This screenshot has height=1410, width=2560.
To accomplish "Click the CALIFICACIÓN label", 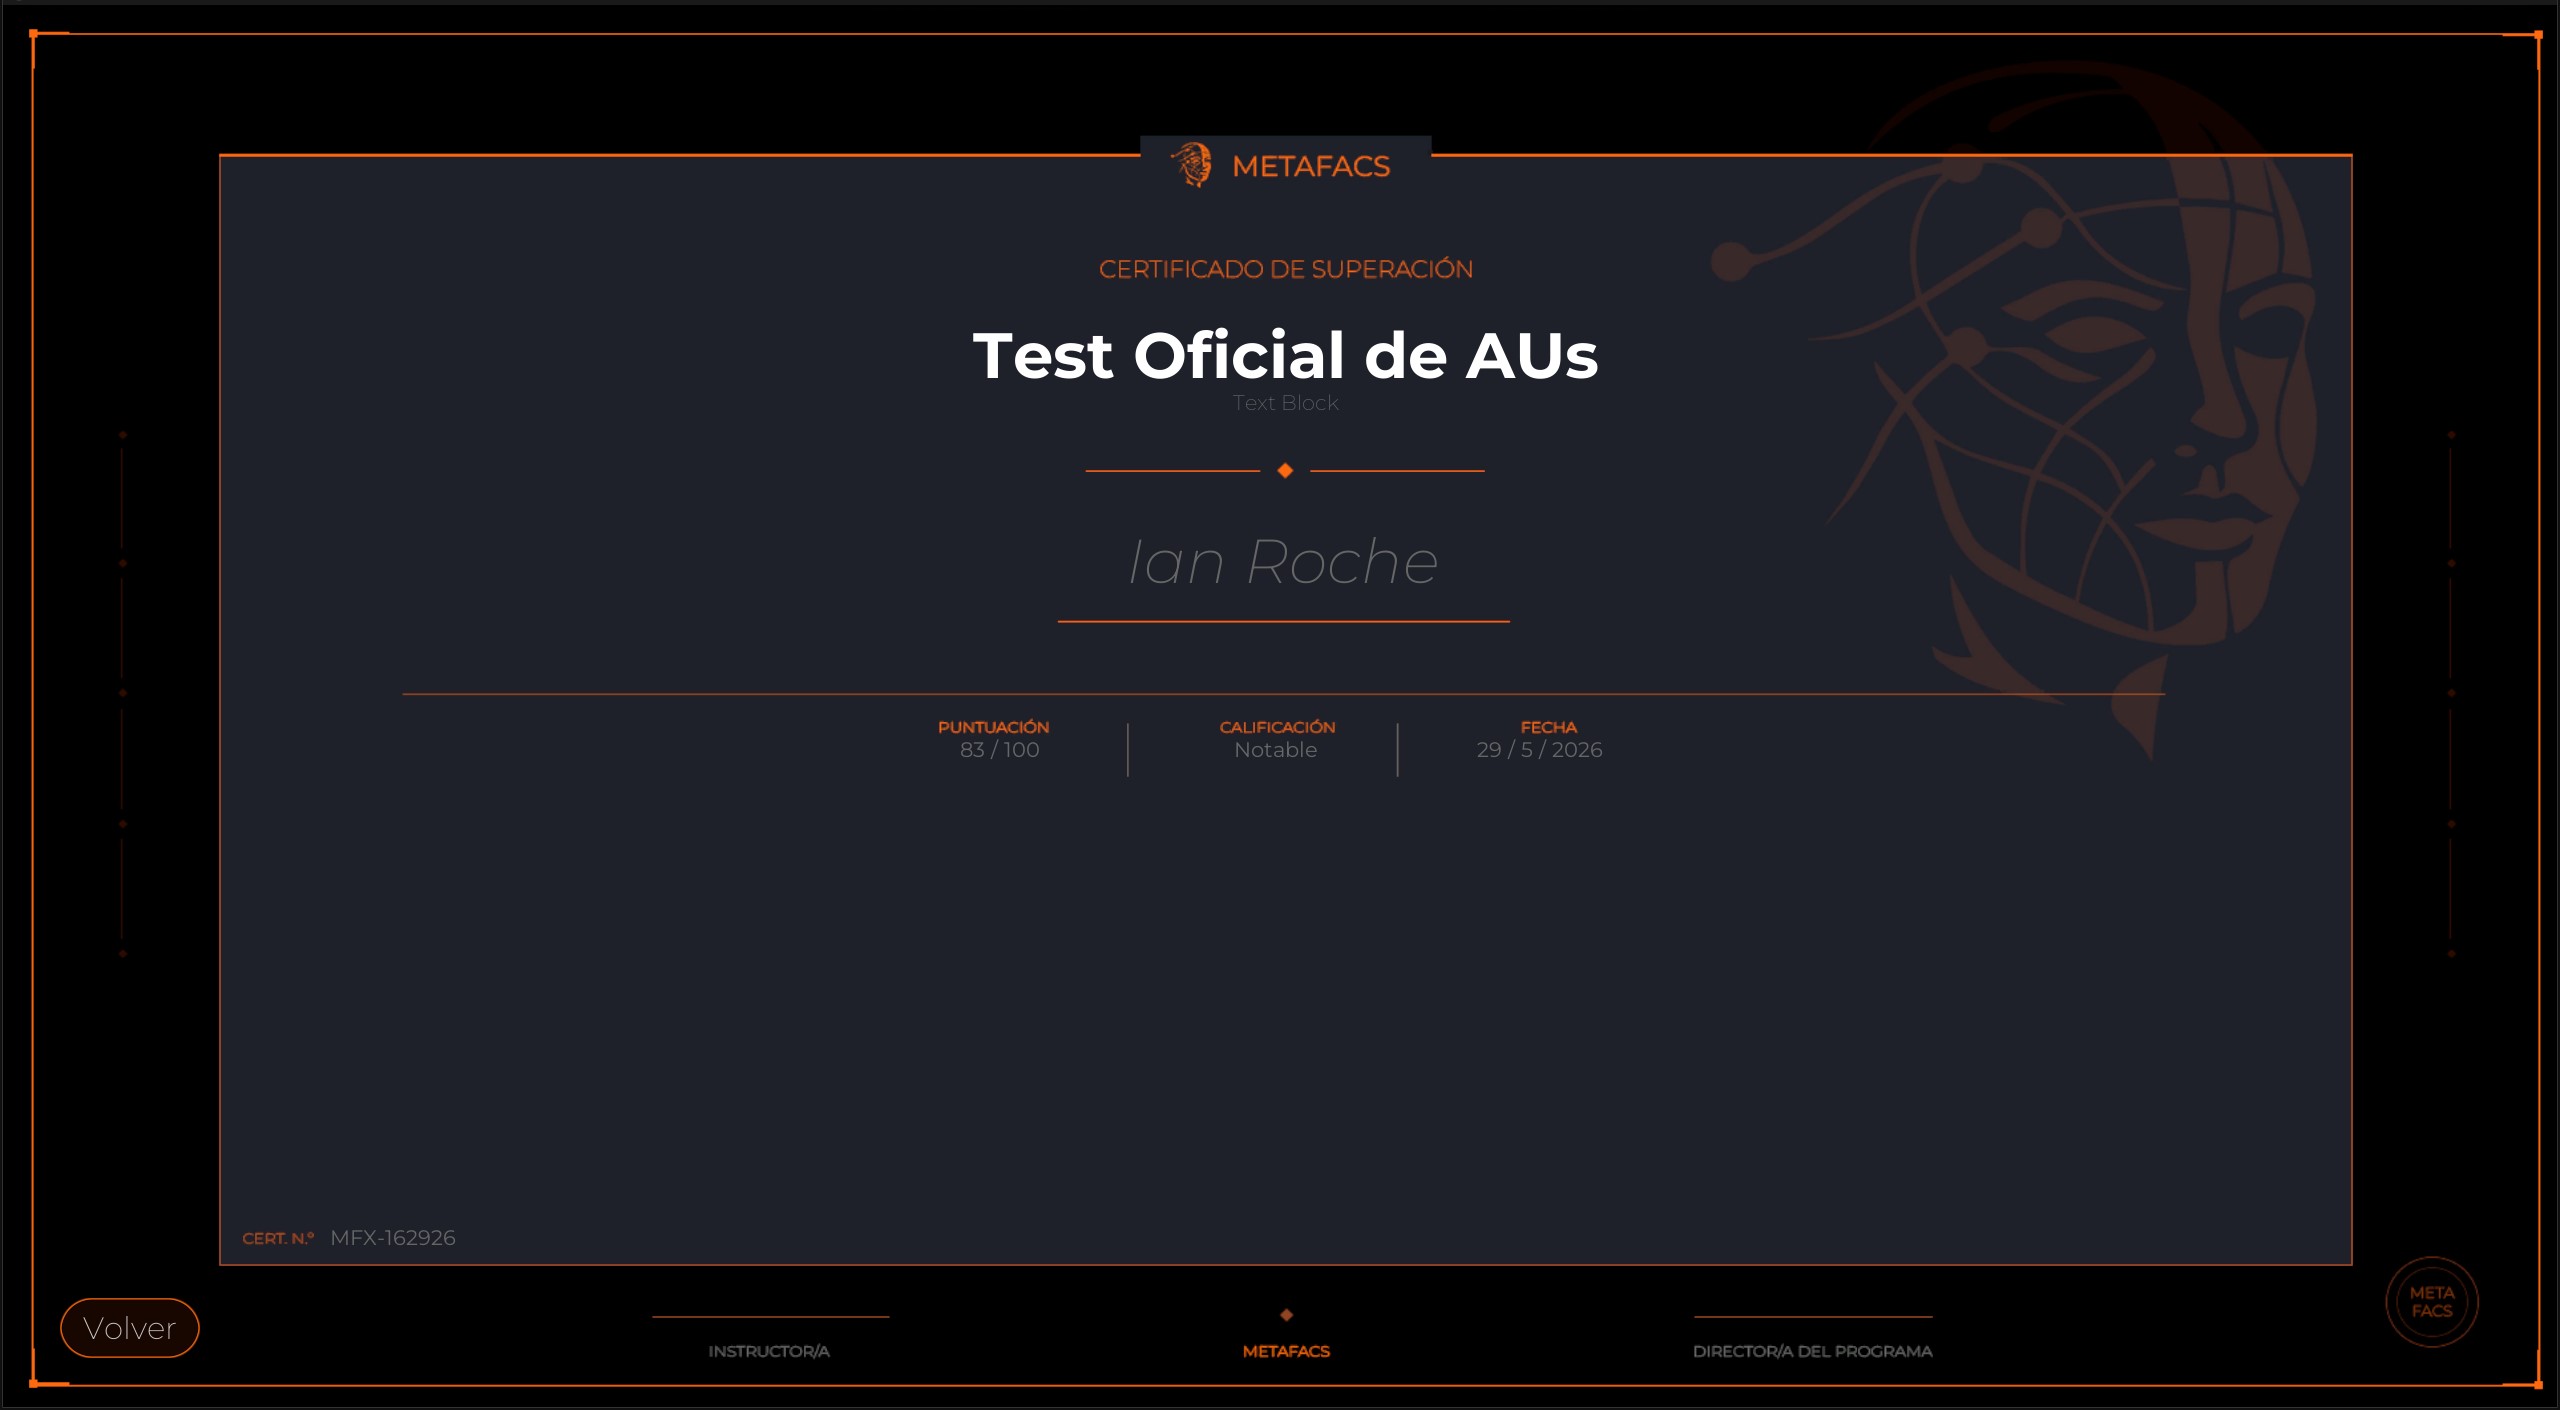I will pyautogui.click(x=1277, y=727).
